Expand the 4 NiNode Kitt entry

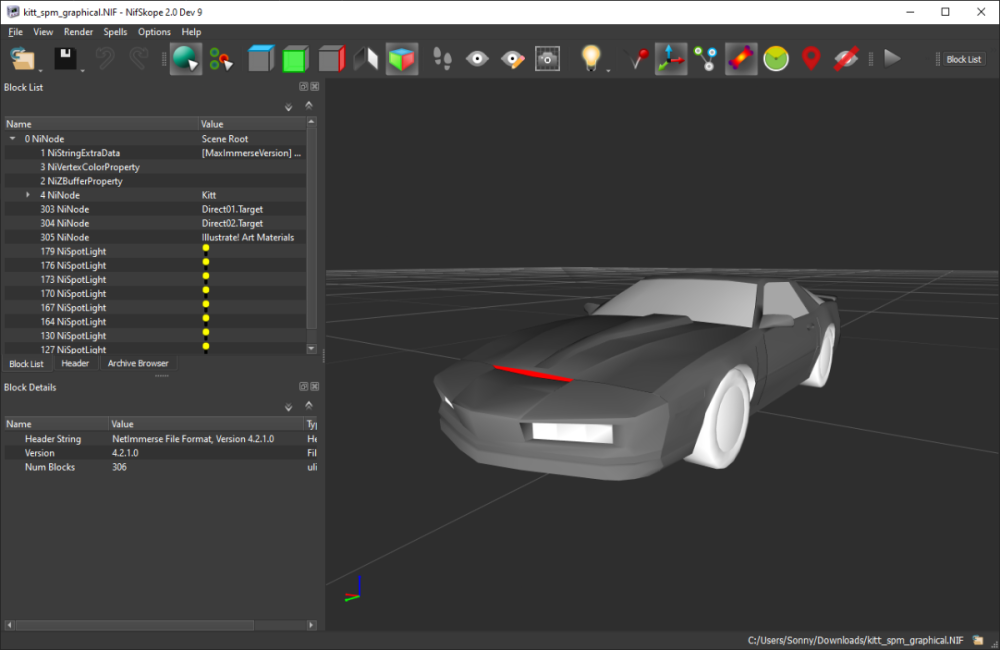pyautogui.click(x=27, y=195)
